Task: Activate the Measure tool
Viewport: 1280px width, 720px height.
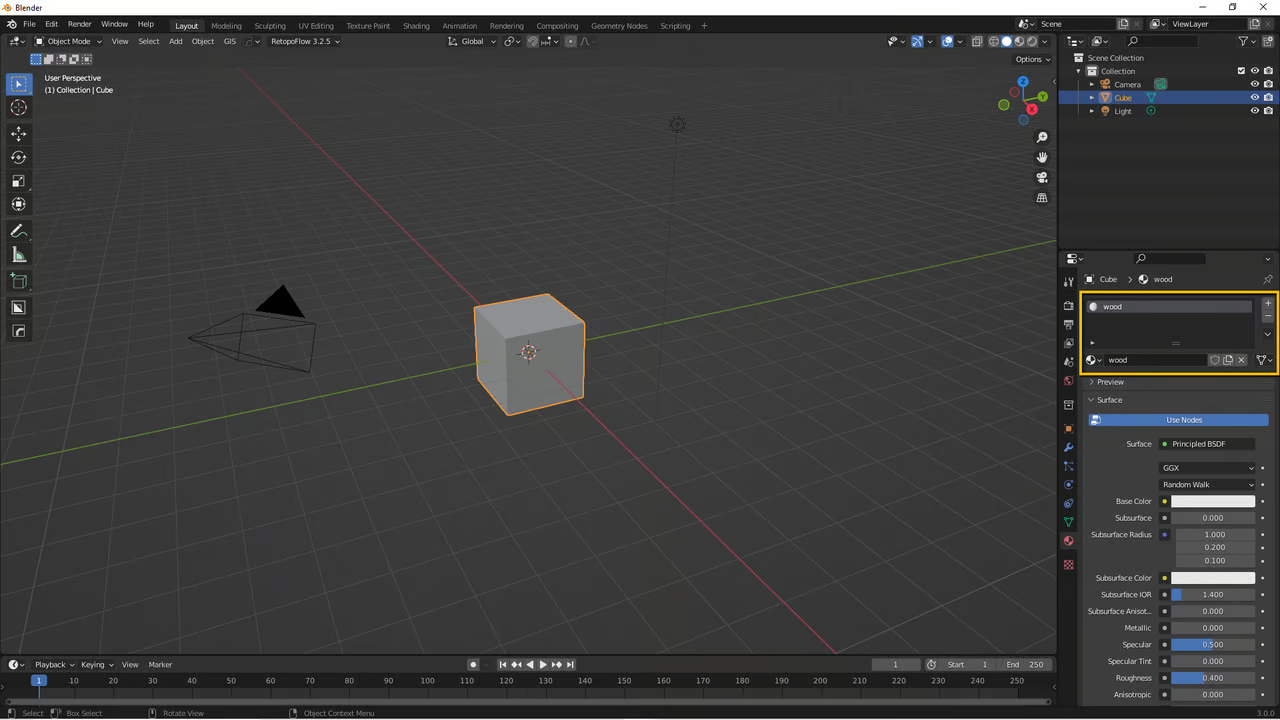Action: [x=18, y=254]
